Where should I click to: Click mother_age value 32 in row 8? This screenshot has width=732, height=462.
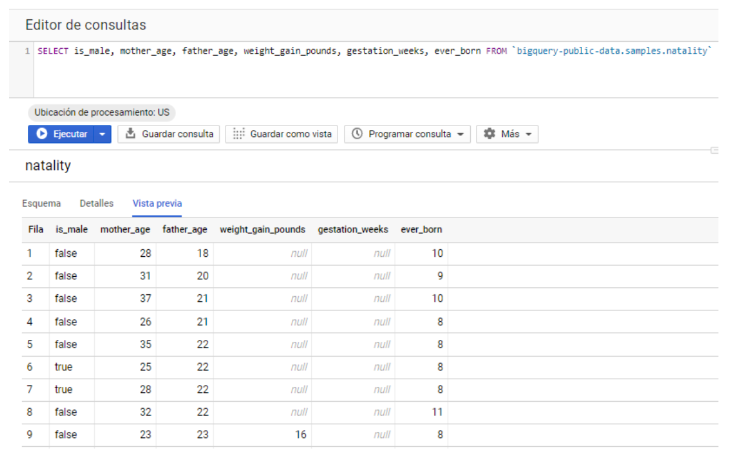(146, 412)
